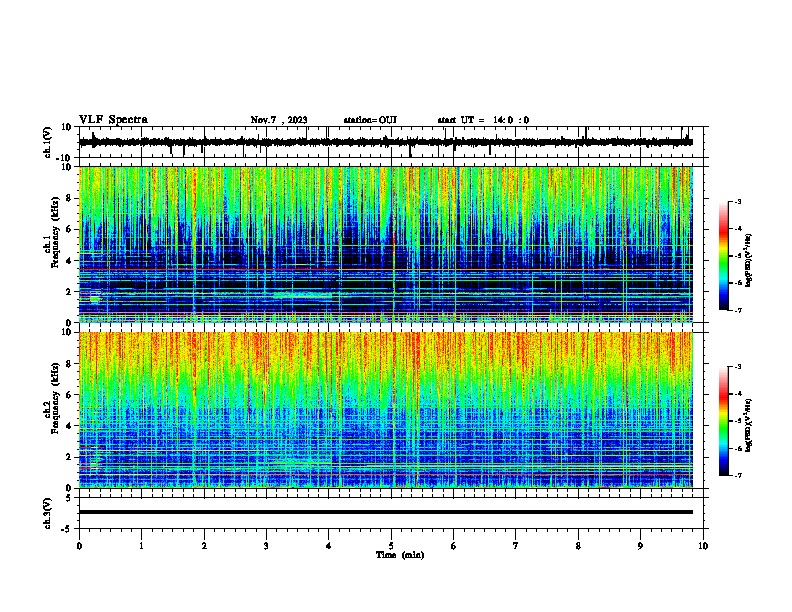Click time axis tick label "6"
The width and height of the screenshot is (792, 612).
[454, 546]
